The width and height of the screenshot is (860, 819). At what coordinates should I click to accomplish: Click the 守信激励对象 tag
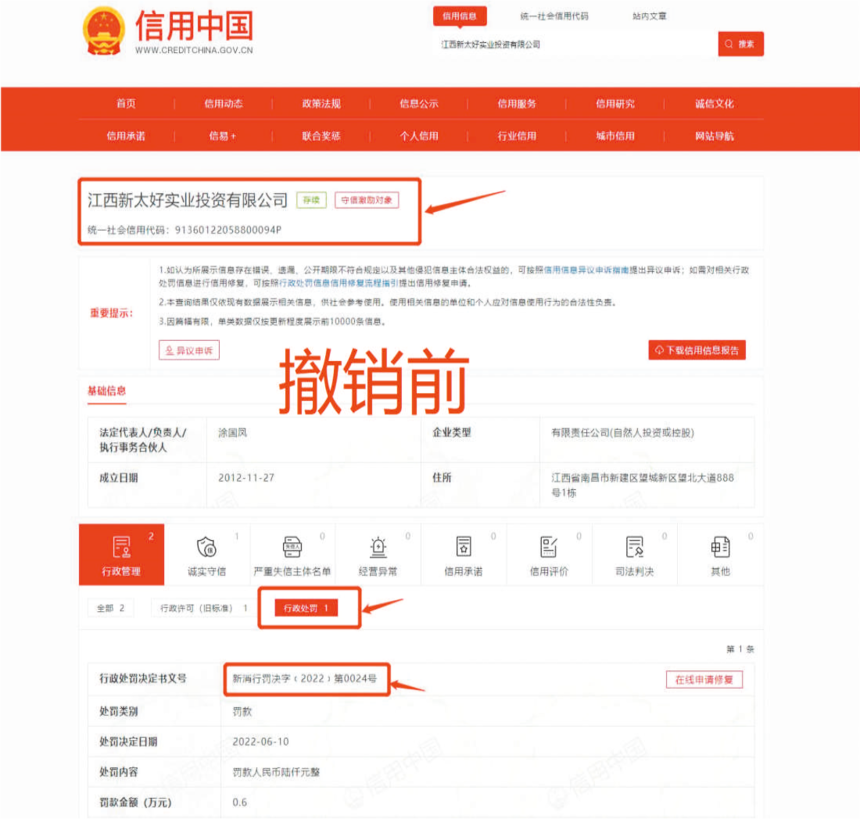point(367,200)
